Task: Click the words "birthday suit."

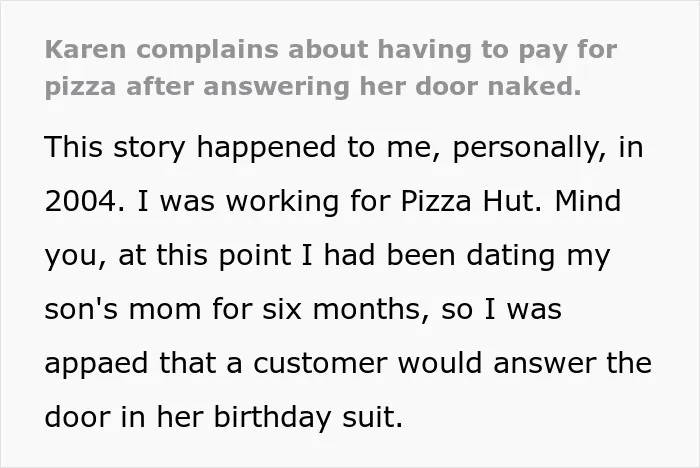Action: (308, 418)
